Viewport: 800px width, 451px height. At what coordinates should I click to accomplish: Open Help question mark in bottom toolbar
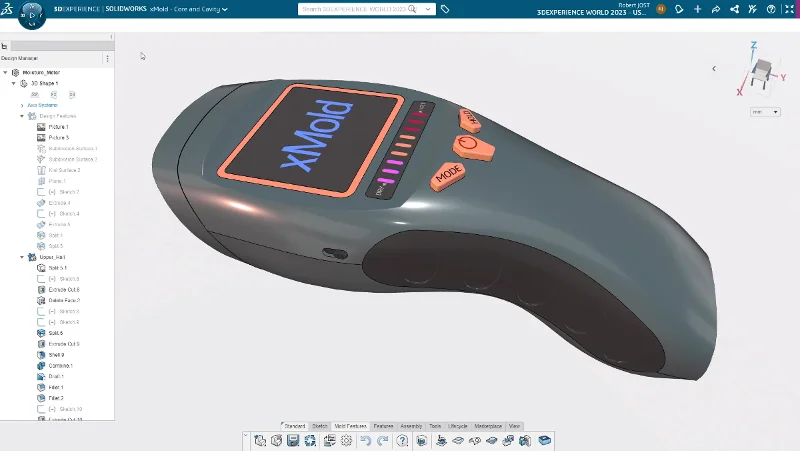[403, 440]
